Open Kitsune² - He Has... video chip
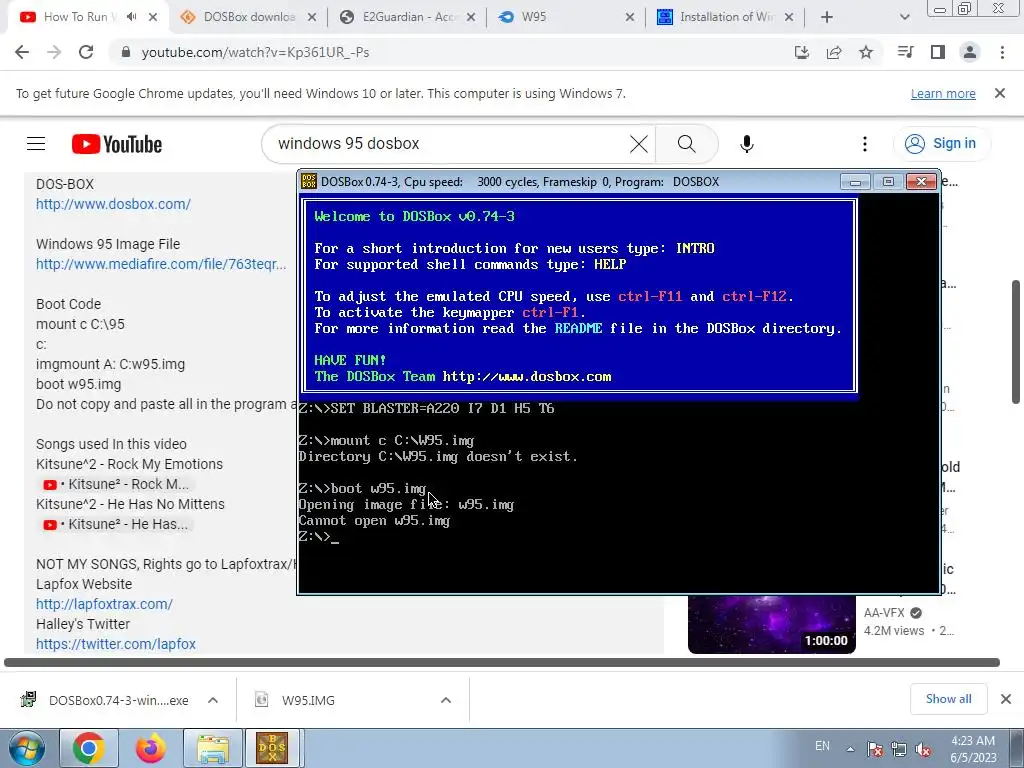This screenshot has height=768, width=1024. (114, 524)
